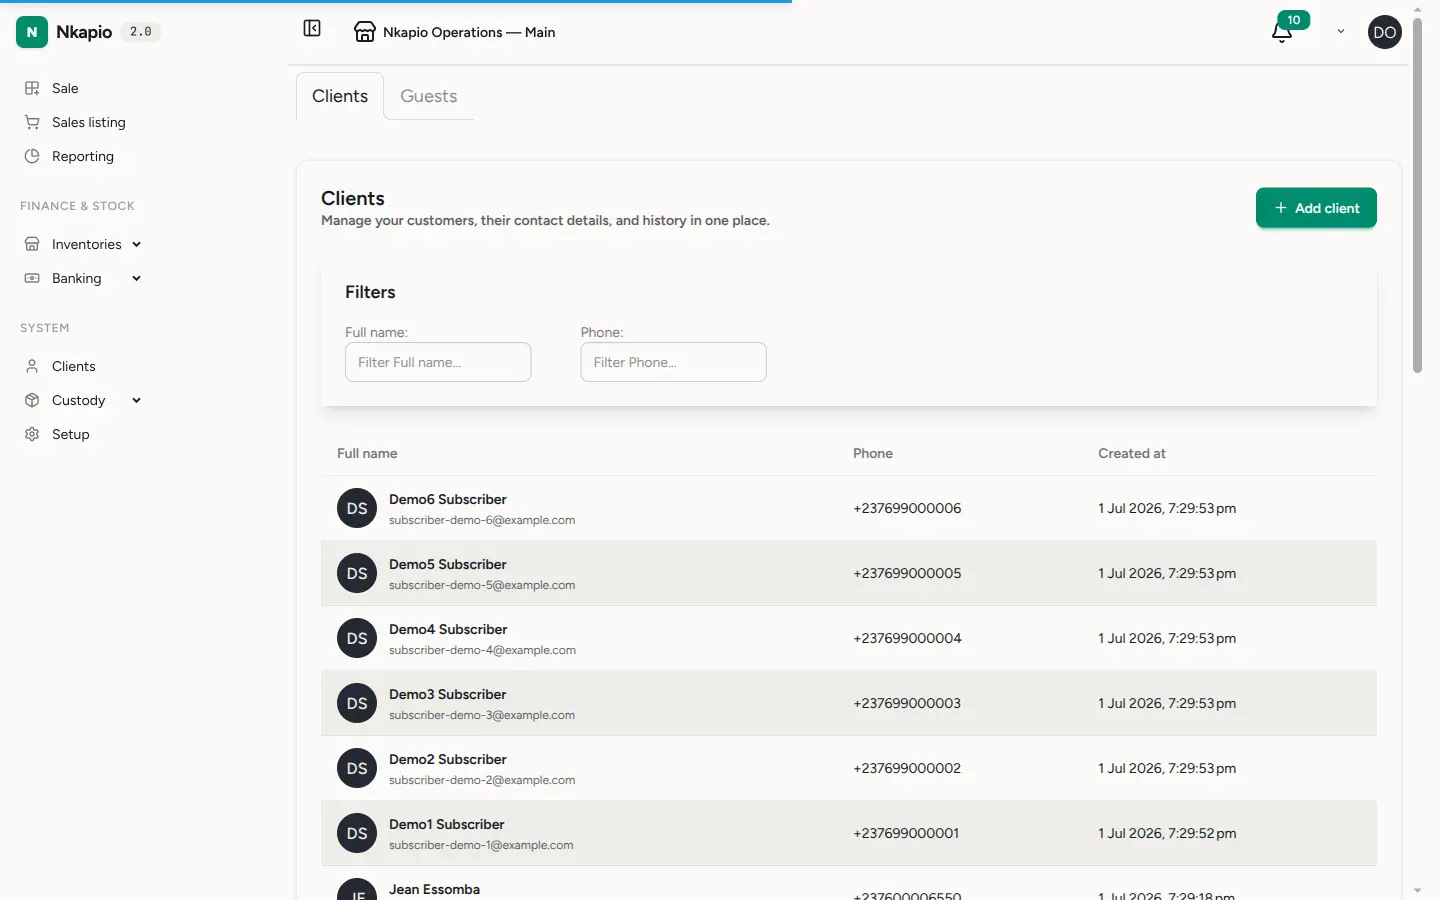Viewport: 1440px width, 900px height.
Task: Select the Clients tab
Action: coord(340,96)
